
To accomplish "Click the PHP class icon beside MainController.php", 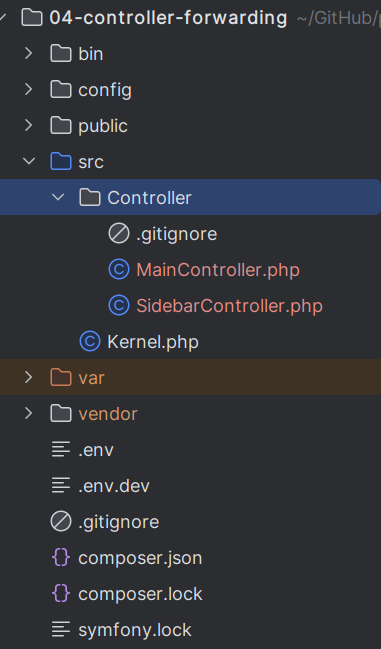I will coord(119,270).
